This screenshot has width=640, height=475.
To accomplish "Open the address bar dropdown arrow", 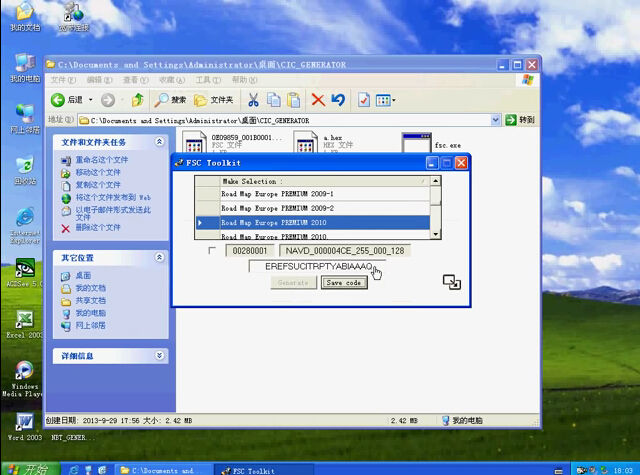I will click(x=495, y=120).
